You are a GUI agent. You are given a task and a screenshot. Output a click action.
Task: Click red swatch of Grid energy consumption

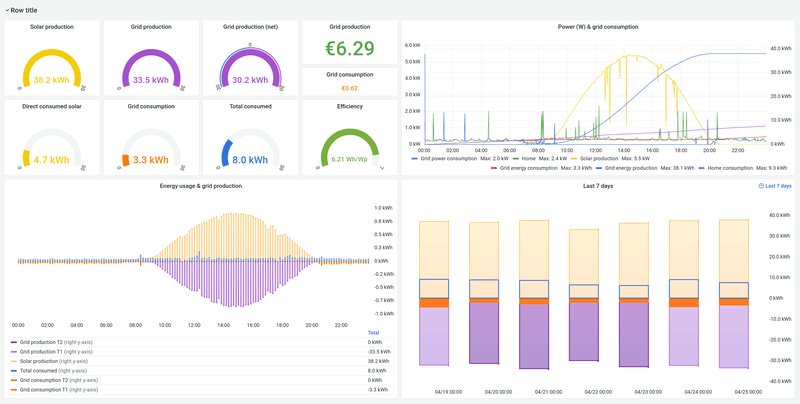tap(494, 168)
